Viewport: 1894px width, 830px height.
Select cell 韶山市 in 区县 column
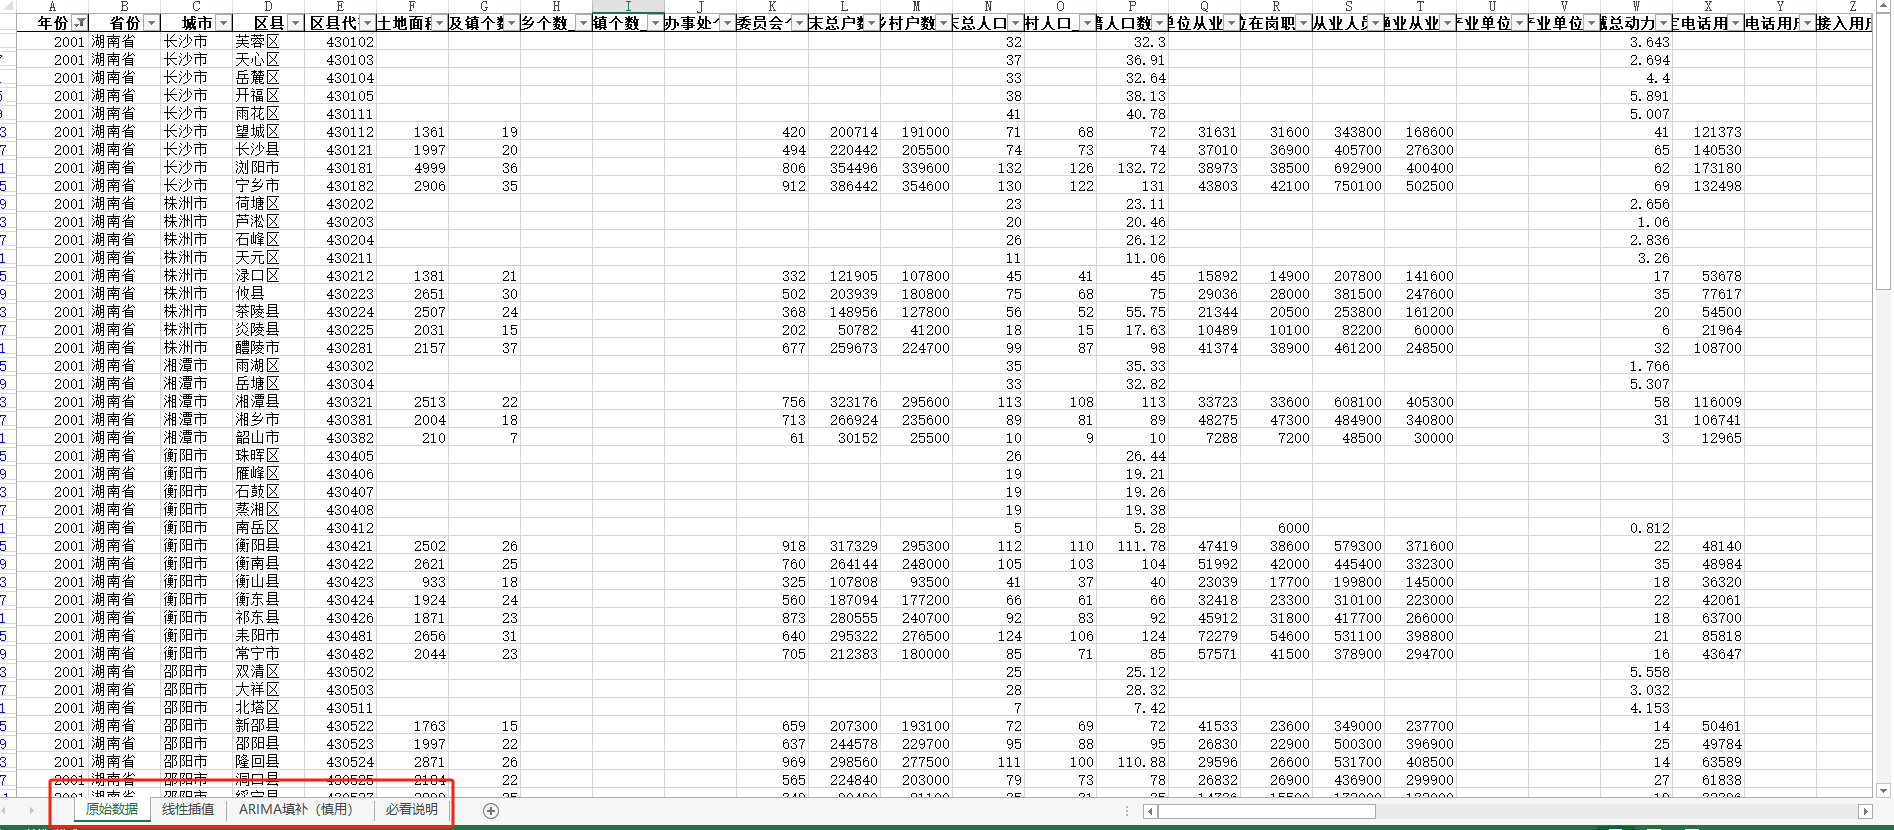click(268, 438)
